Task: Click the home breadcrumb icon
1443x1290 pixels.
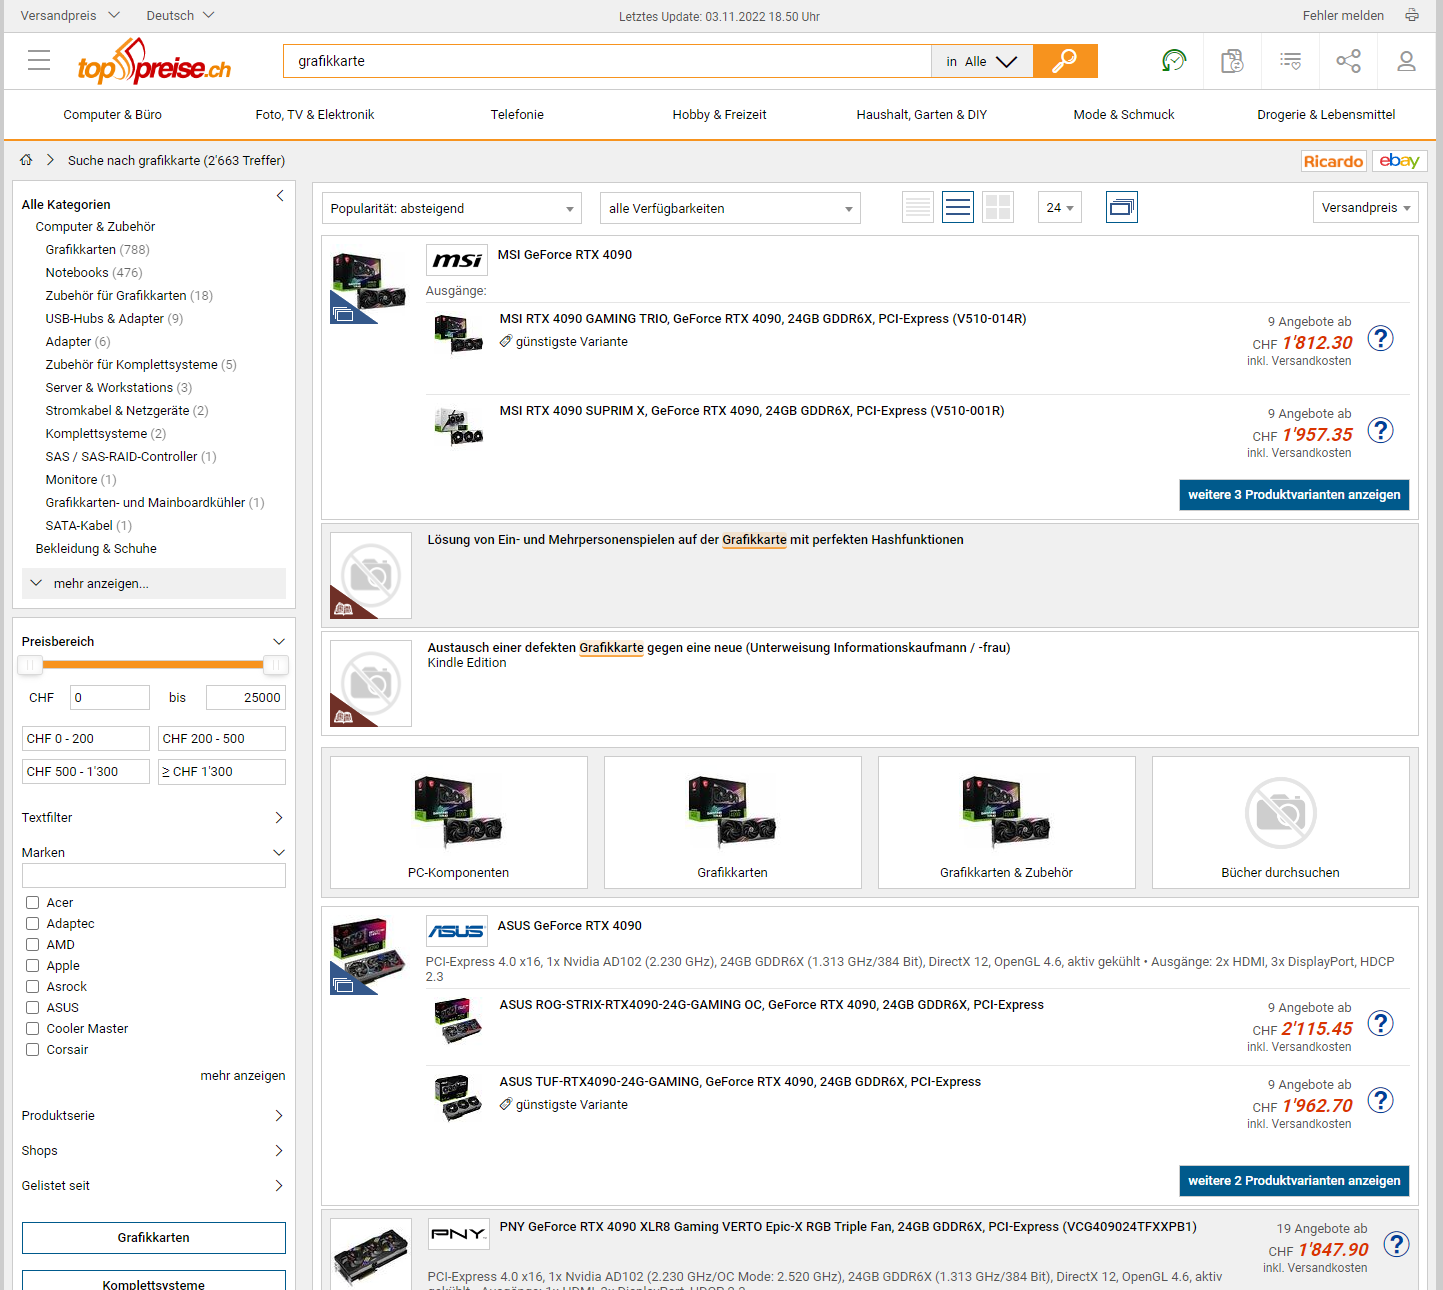Action: pyautogui.click(x=26, y=160)
